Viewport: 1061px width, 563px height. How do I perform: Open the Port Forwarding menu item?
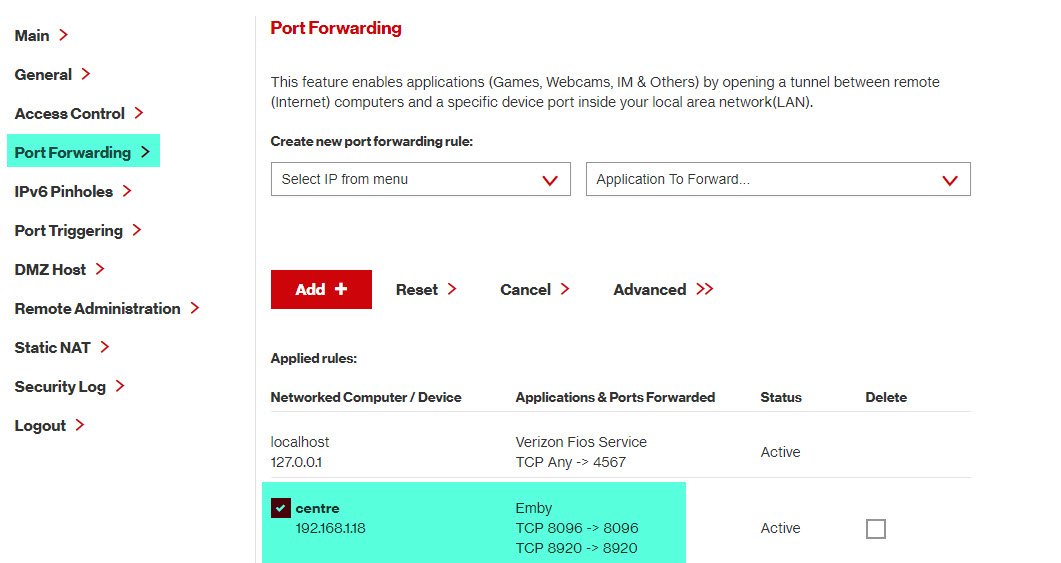(x=73, y=152)
